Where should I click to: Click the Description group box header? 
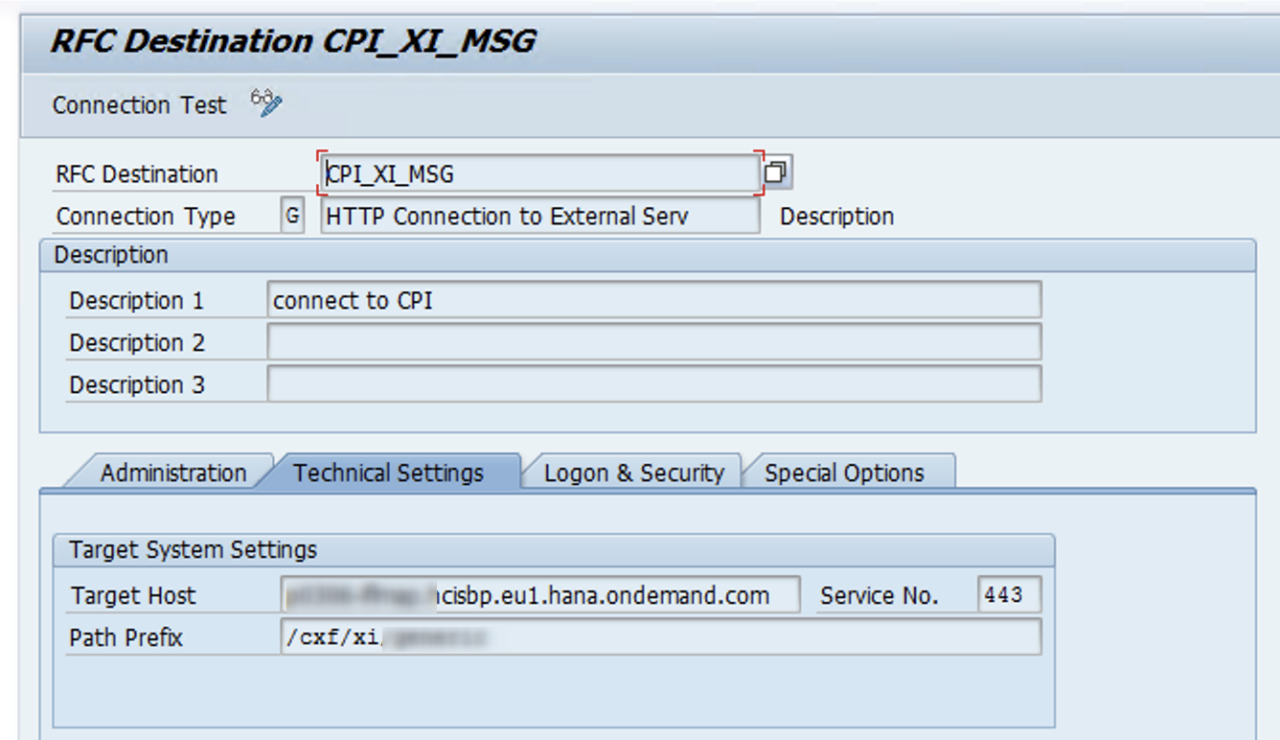click(647, 255)
